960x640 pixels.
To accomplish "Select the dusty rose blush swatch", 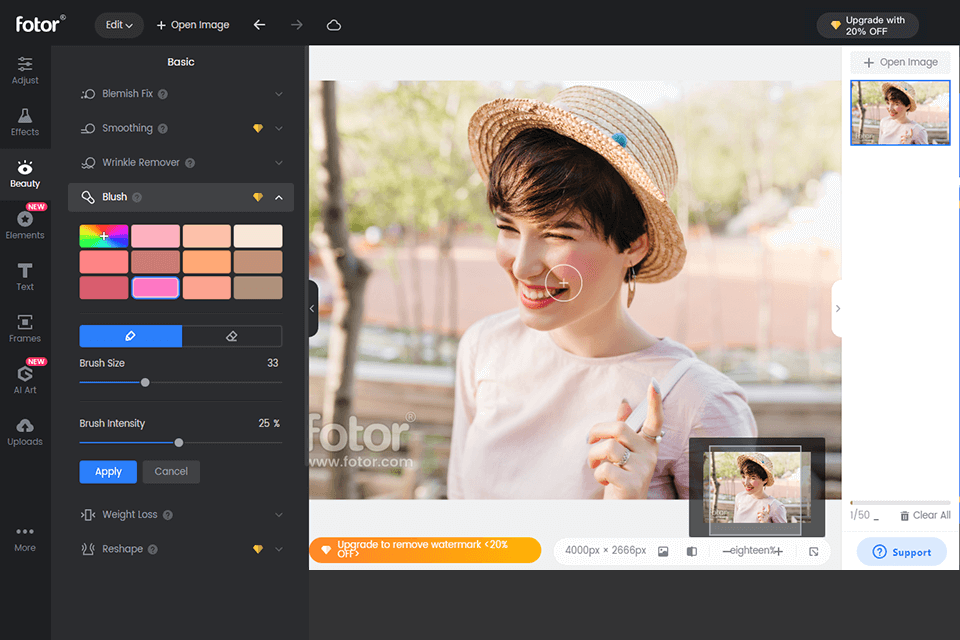I will click(156, 262).
